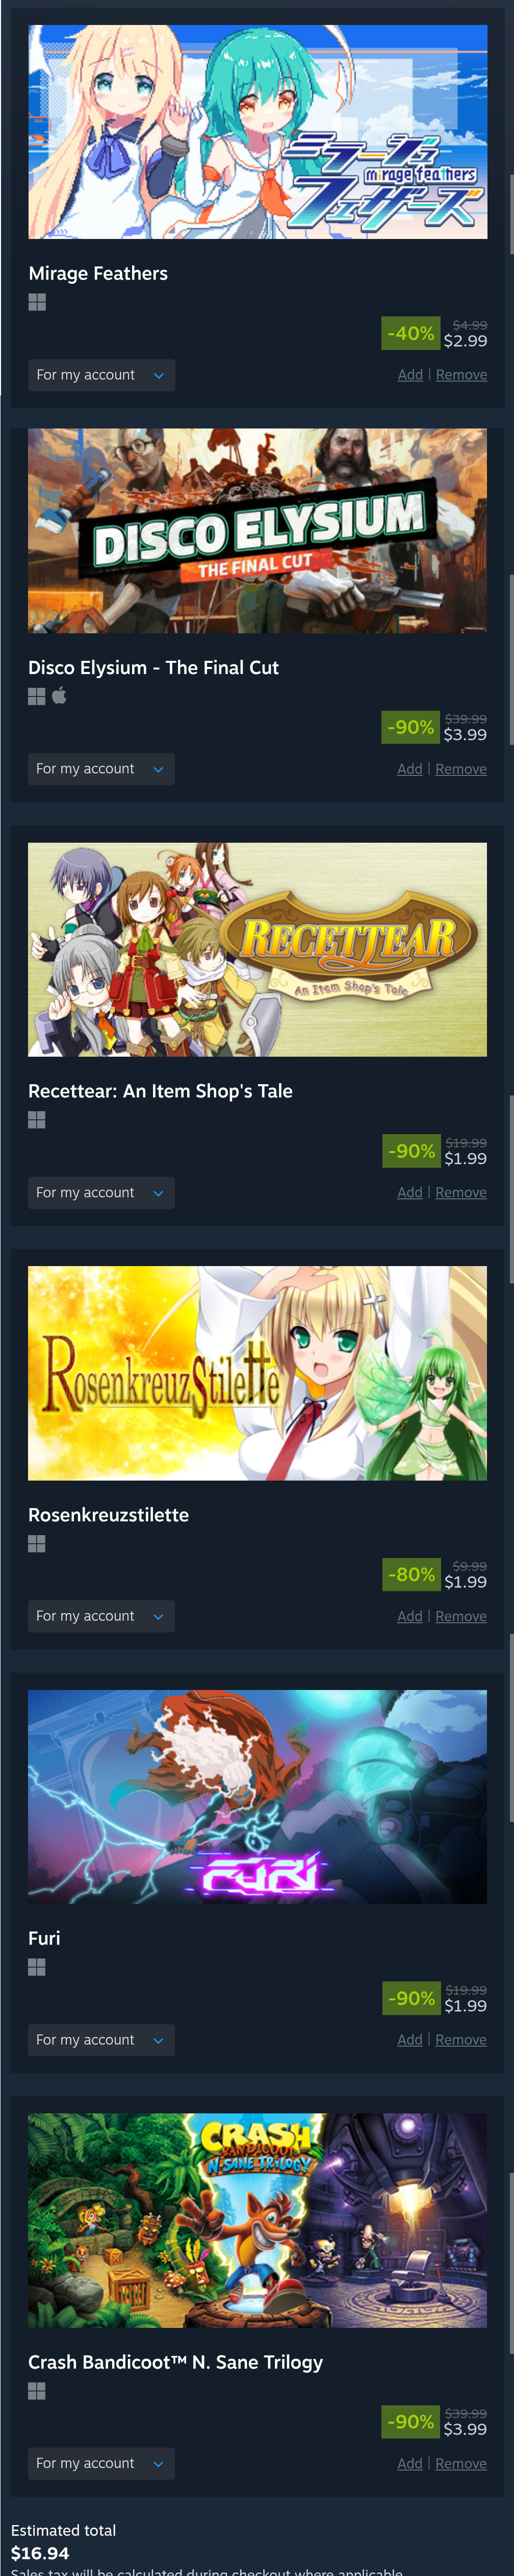This screenshot has height=2576, width=514.
Task: Remove Rosenkreuzstilette from the cart
Action: [x=461, y=1616]
